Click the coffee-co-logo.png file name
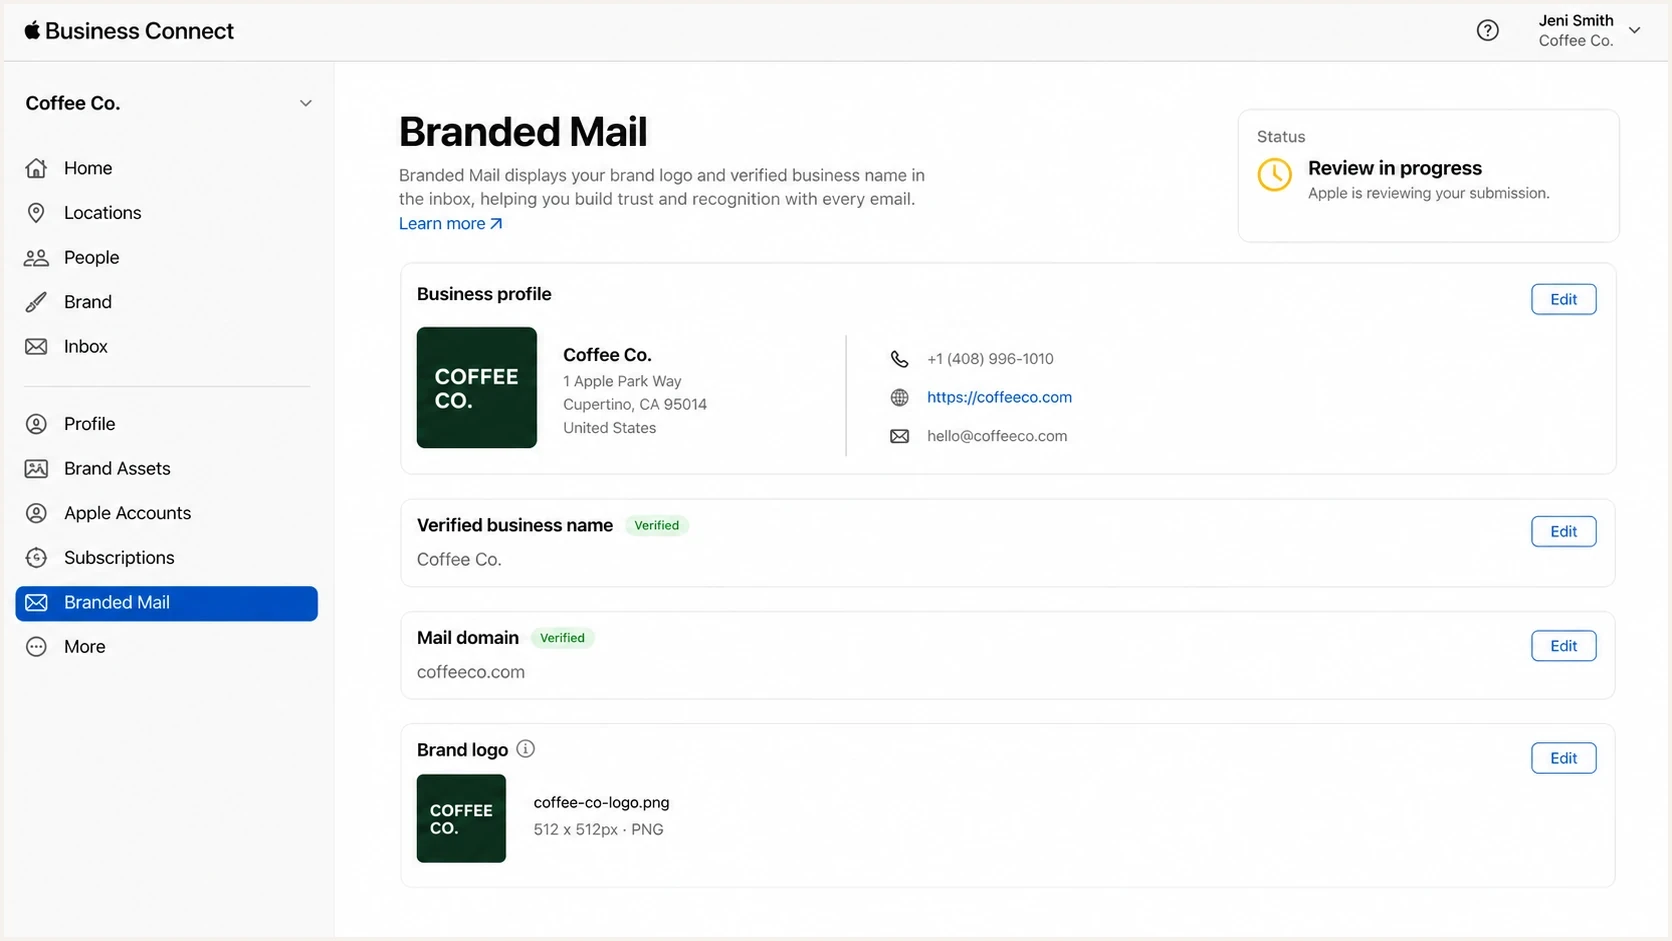 (601, 802)
